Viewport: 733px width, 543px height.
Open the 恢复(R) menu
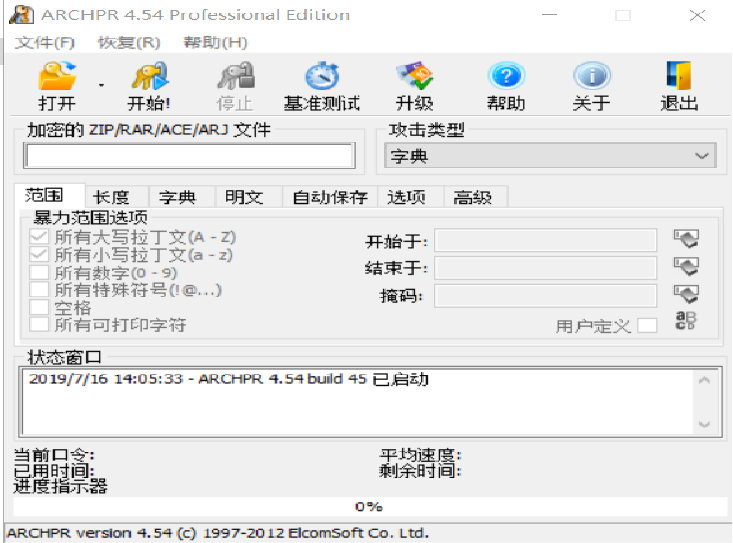coord(129,43)
